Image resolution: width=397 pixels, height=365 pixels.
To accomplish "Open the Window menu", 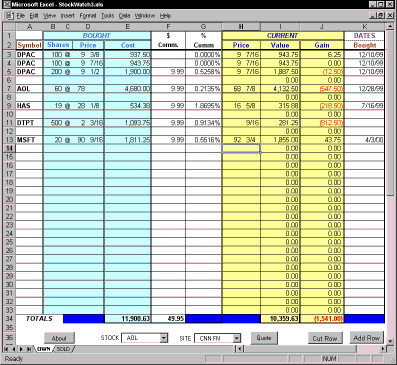I will click(x=145, y=16).
